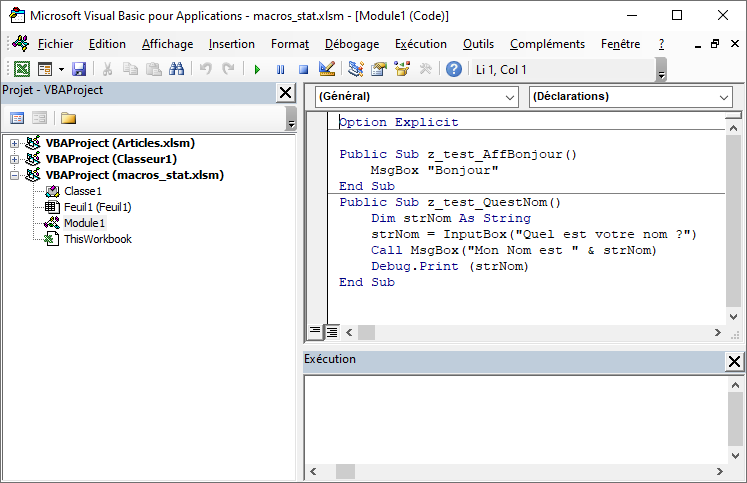Select Classe1 class module
Screen dimensions: 747x483
coord(83,191)
